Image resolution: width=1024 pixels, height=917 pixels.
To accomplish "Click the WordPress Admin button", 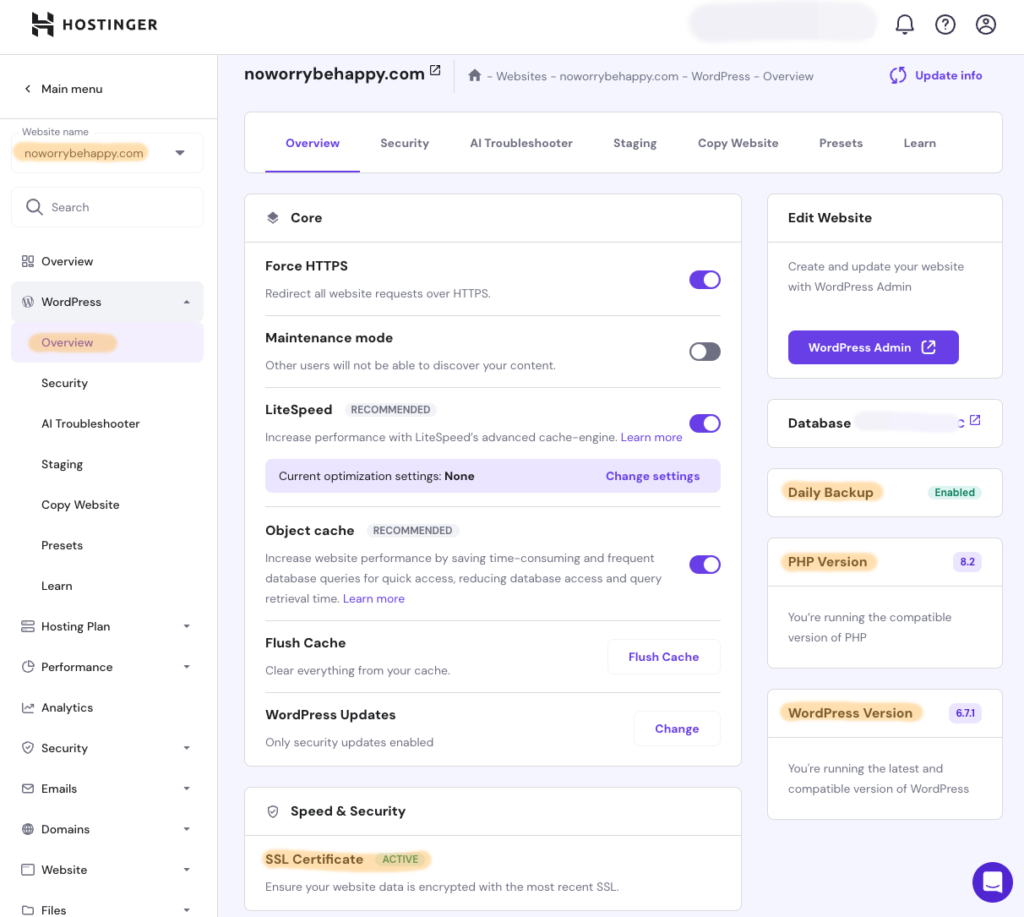I will 873,347.
